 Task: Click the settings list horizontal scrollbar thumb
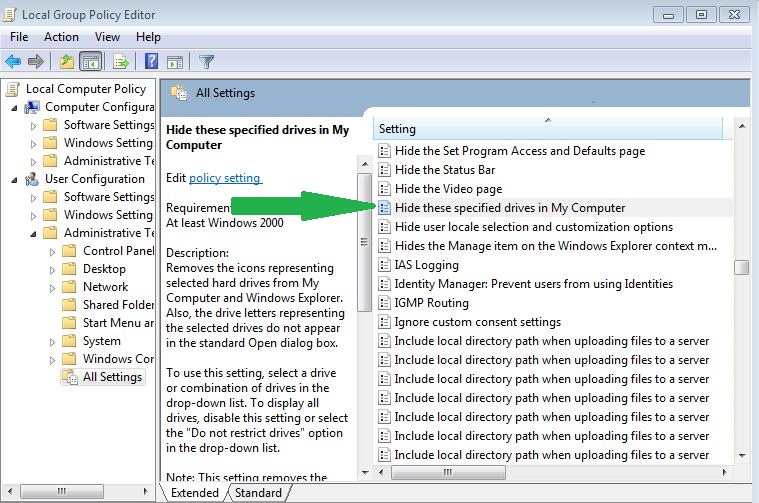(448, 472)
